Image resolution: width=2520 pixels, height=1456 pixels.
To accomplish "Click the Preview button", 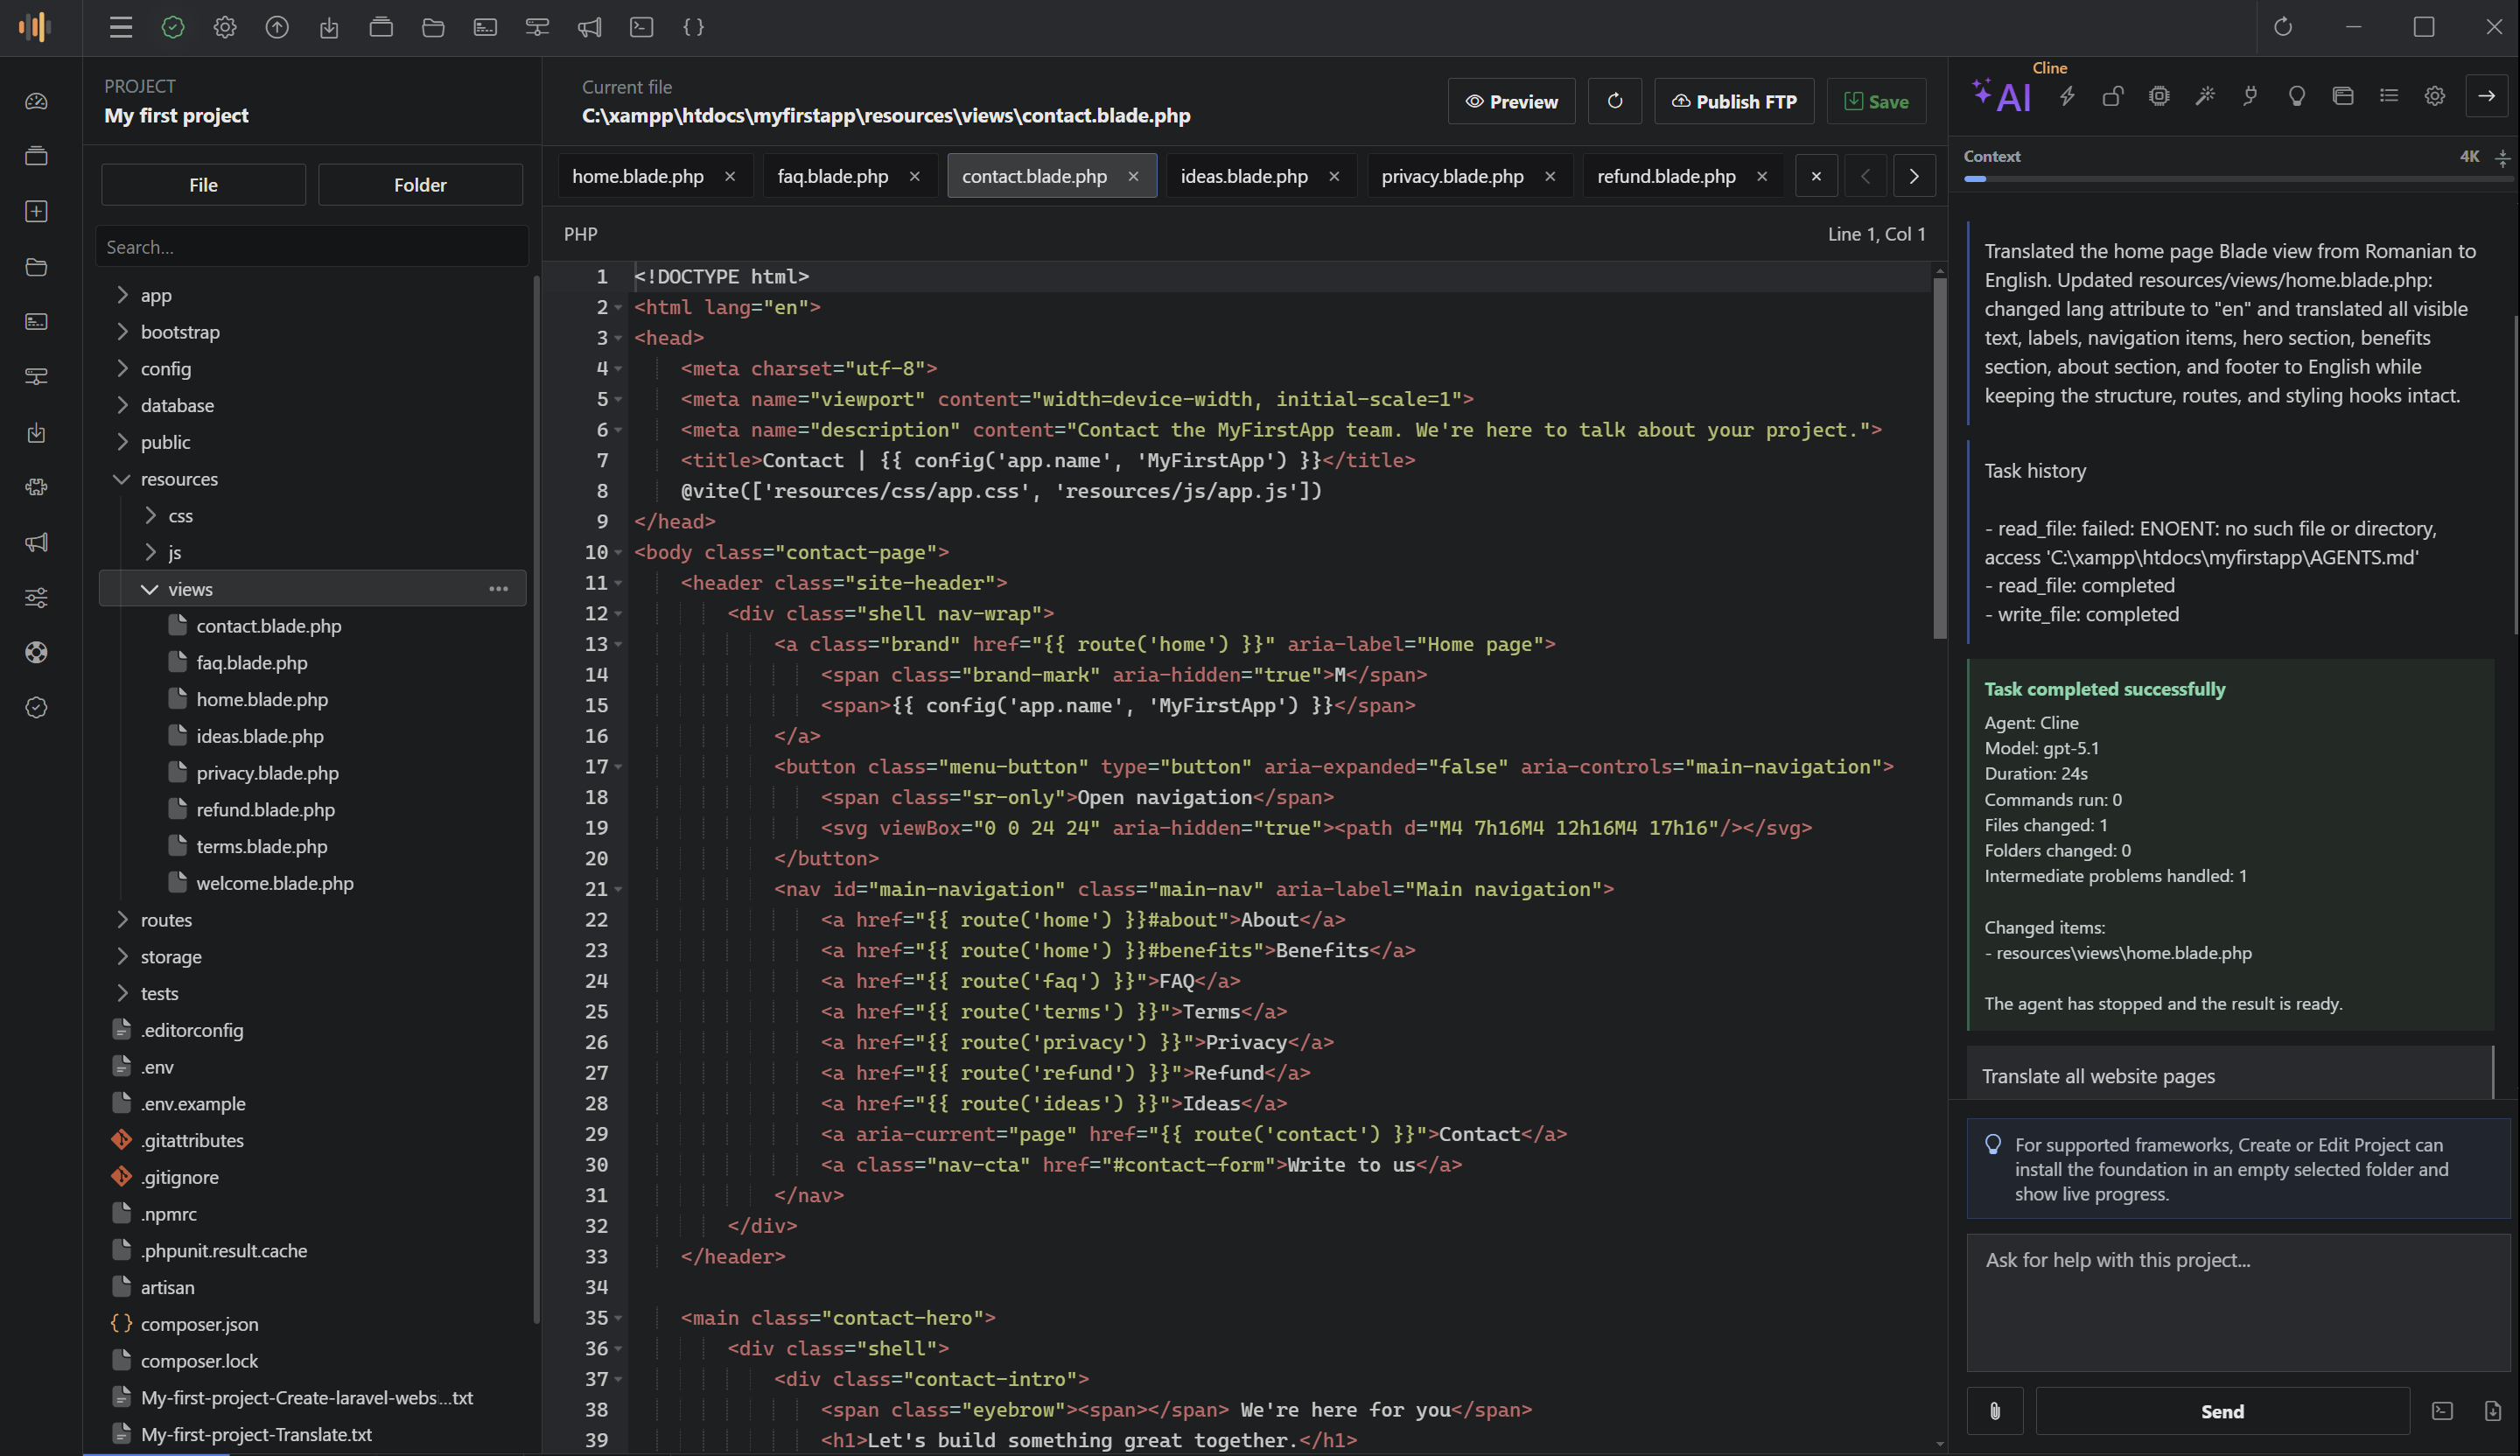I will coord(1511,101).
